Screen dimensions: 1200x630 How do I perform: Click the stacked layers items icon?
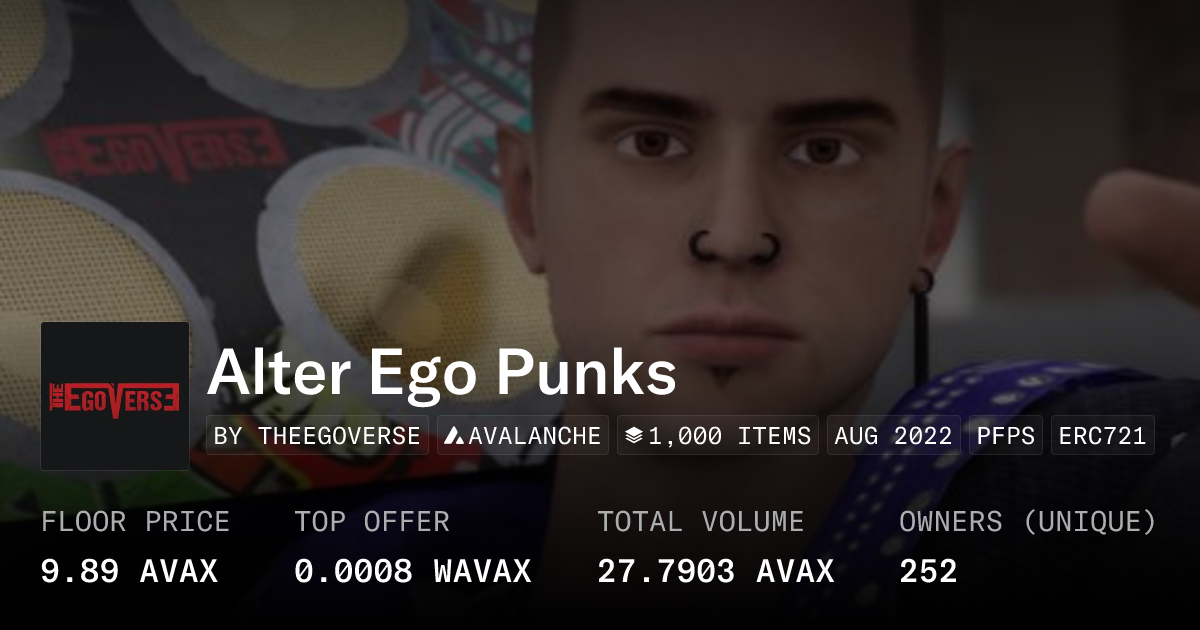point(633,436)
